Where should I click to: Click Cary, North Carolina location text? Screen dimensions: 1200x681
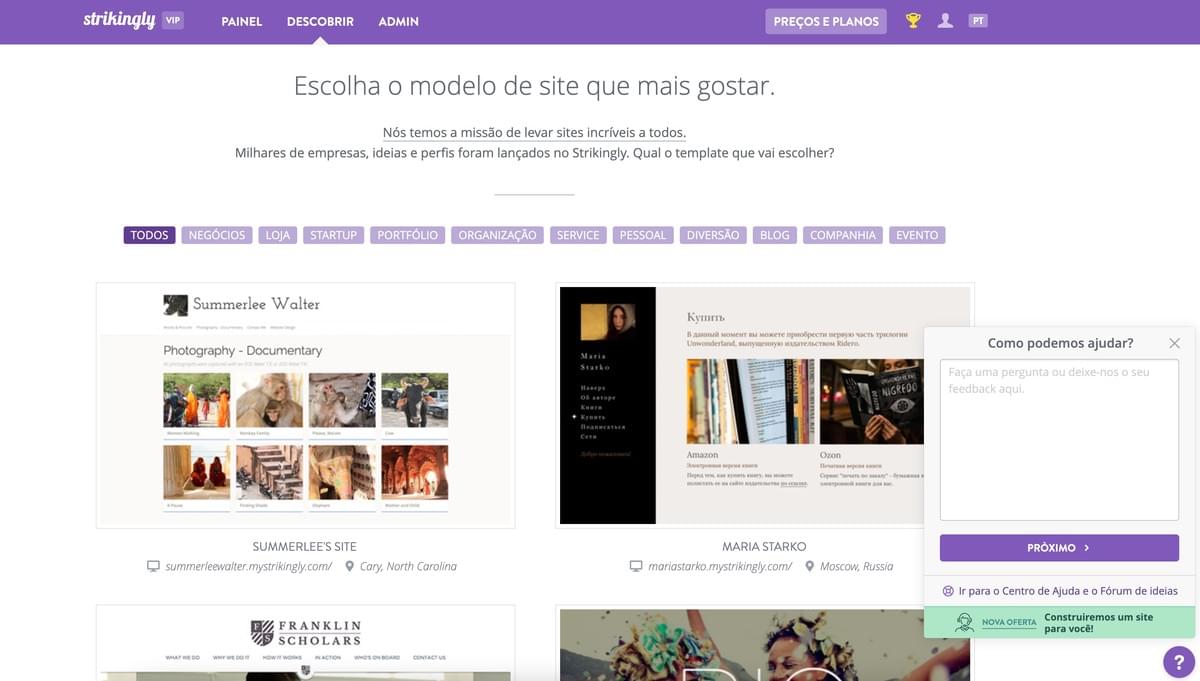coord(408,566)
